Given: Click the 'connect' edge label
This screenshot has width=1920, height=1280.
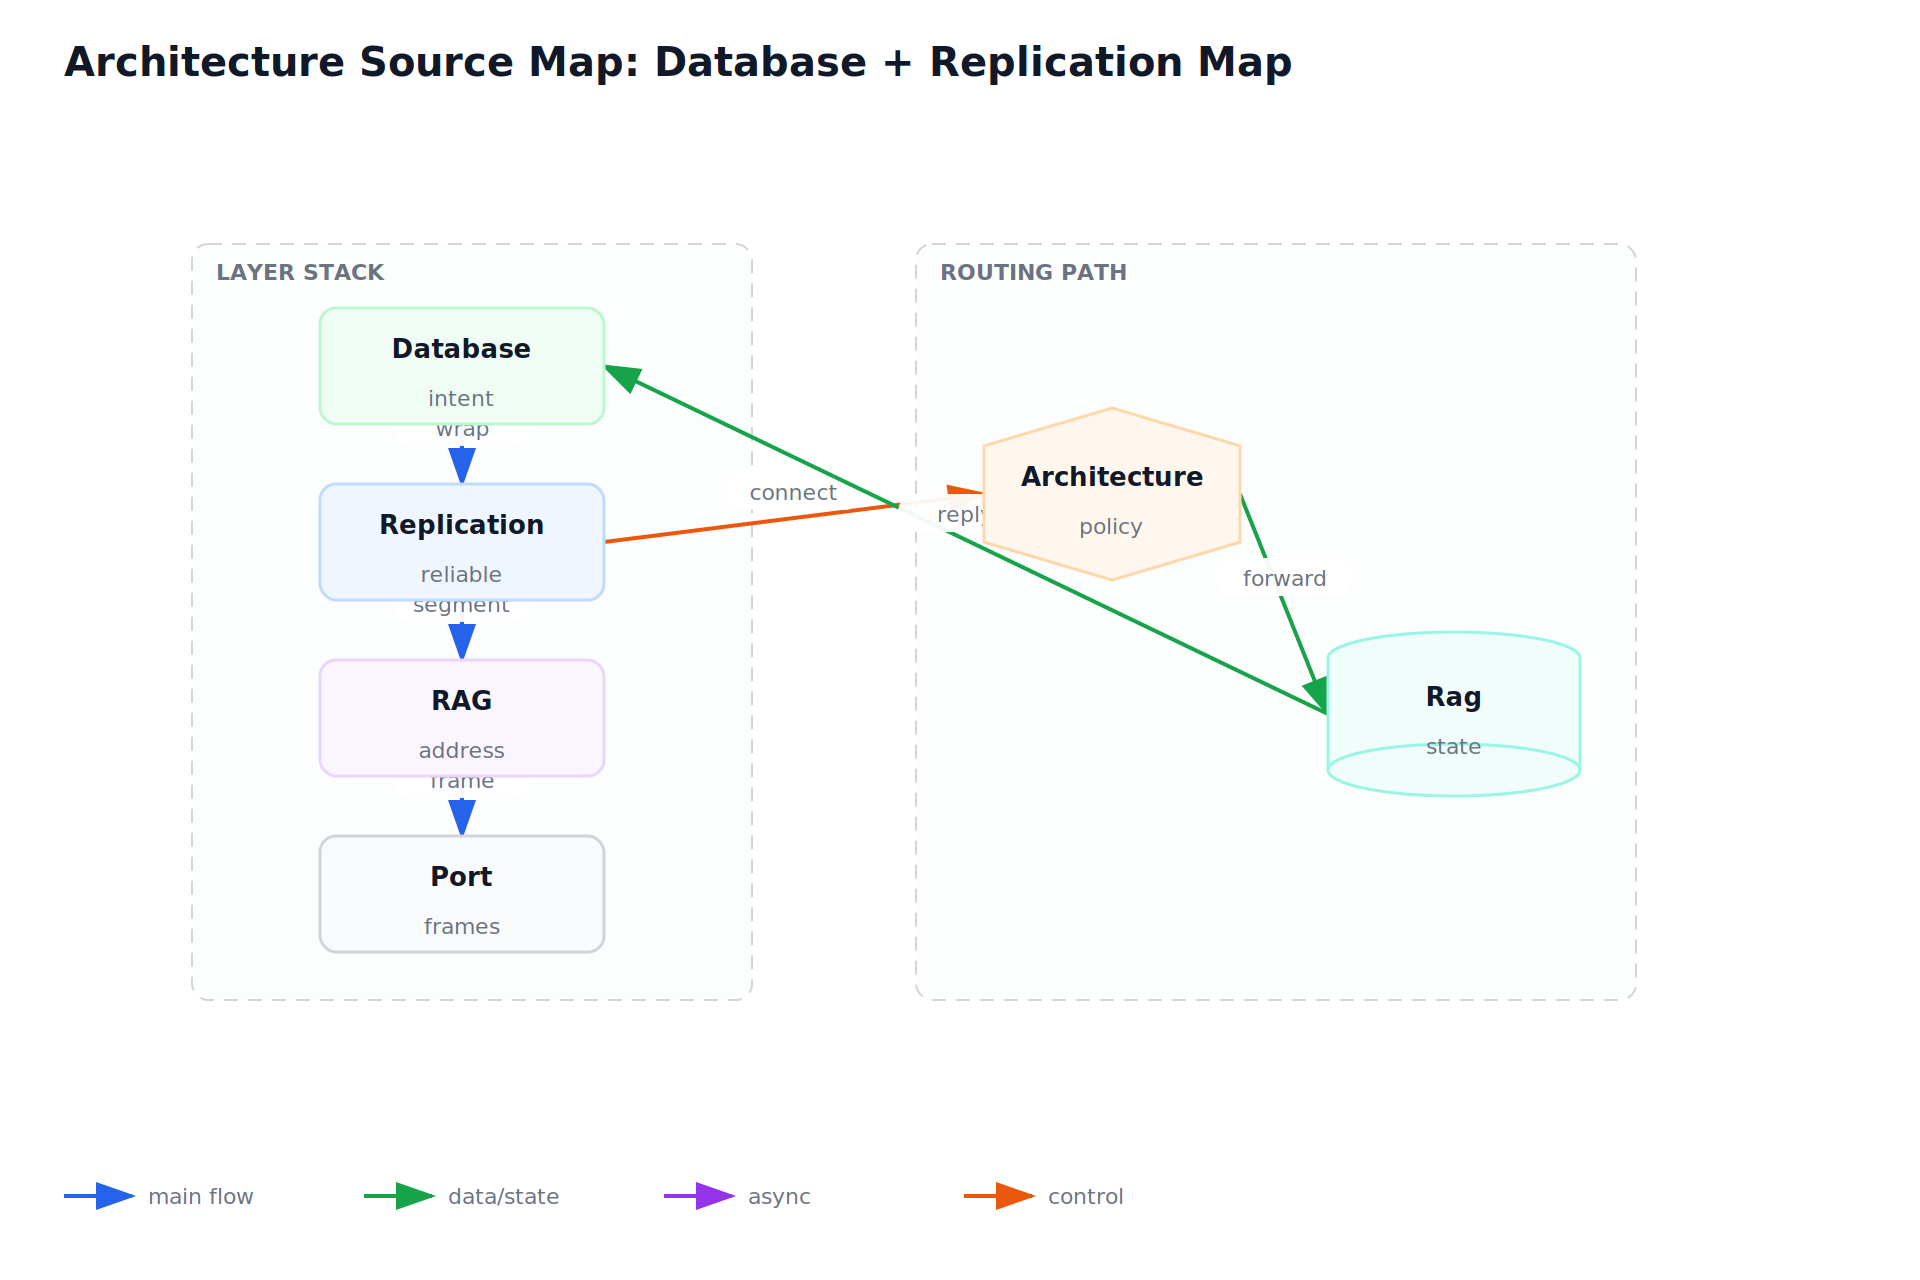Looking at the screenshot, I should (793, 493).
